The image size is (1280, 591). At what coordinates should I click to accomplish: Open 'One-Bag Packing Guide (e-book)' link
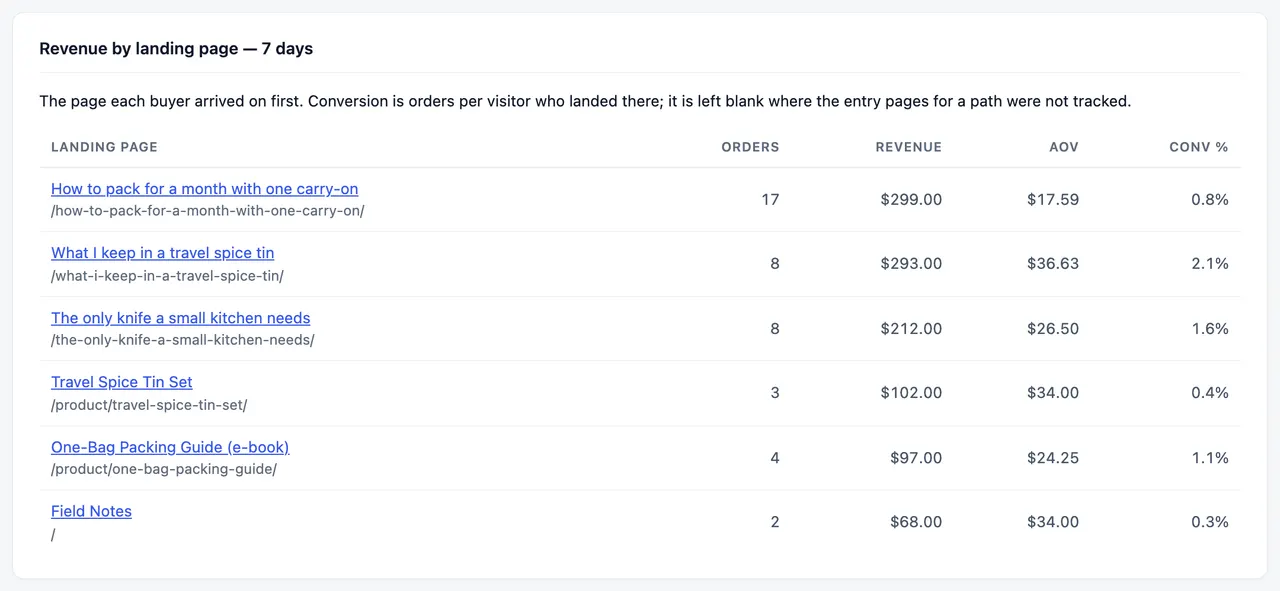coord(170,447)
